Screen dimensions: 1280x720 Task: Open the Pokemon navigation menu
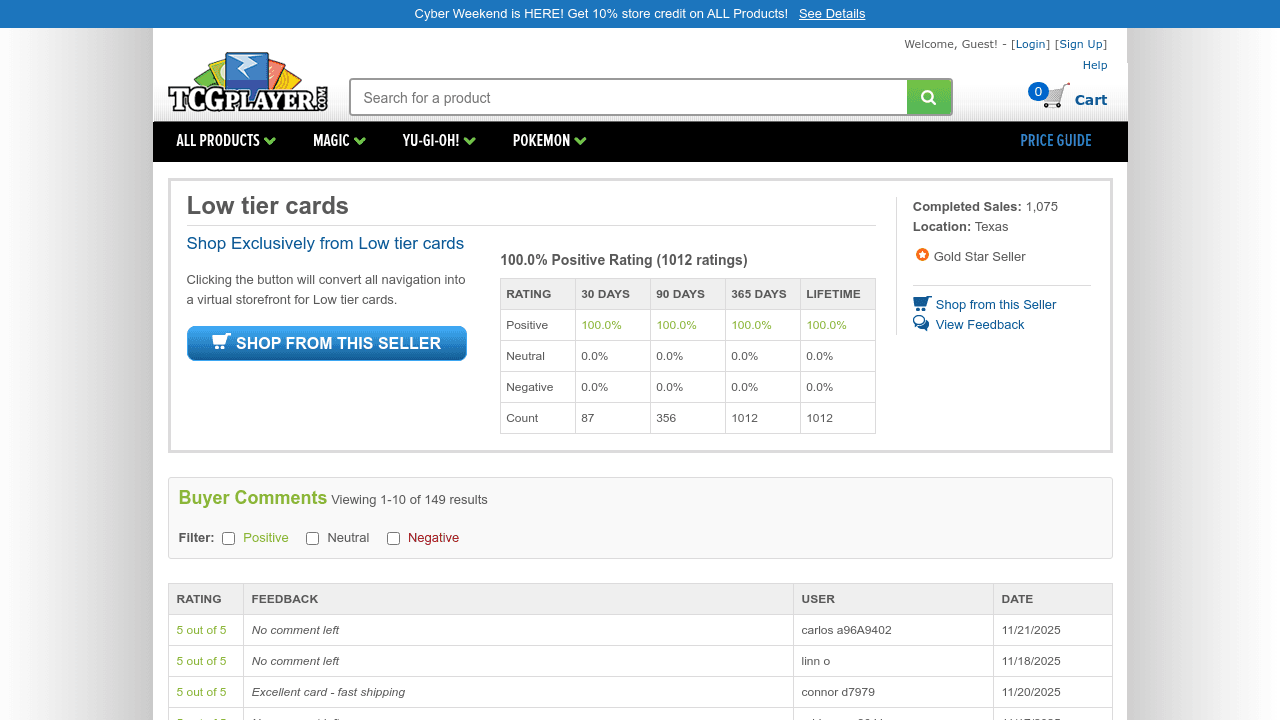[549, 141]
